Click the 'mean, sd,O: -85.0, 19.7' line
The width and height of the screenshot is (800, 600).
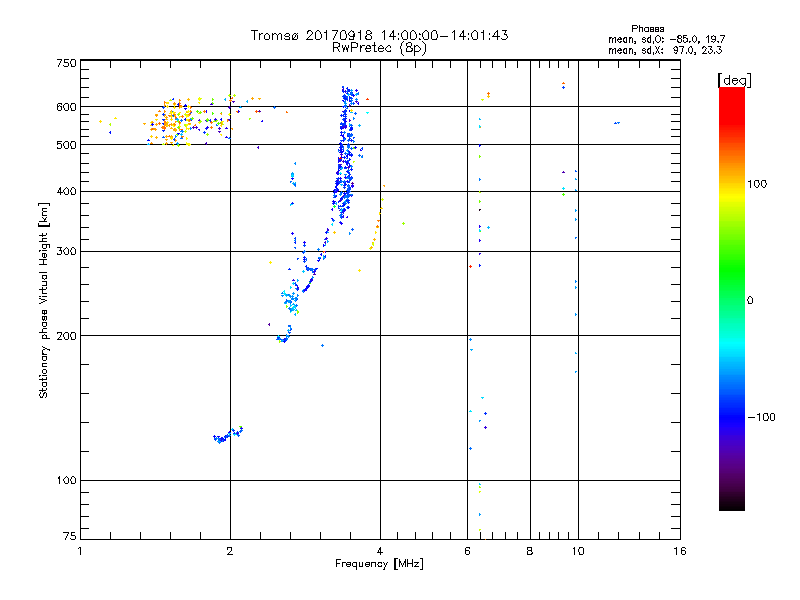tap(666, 39)
